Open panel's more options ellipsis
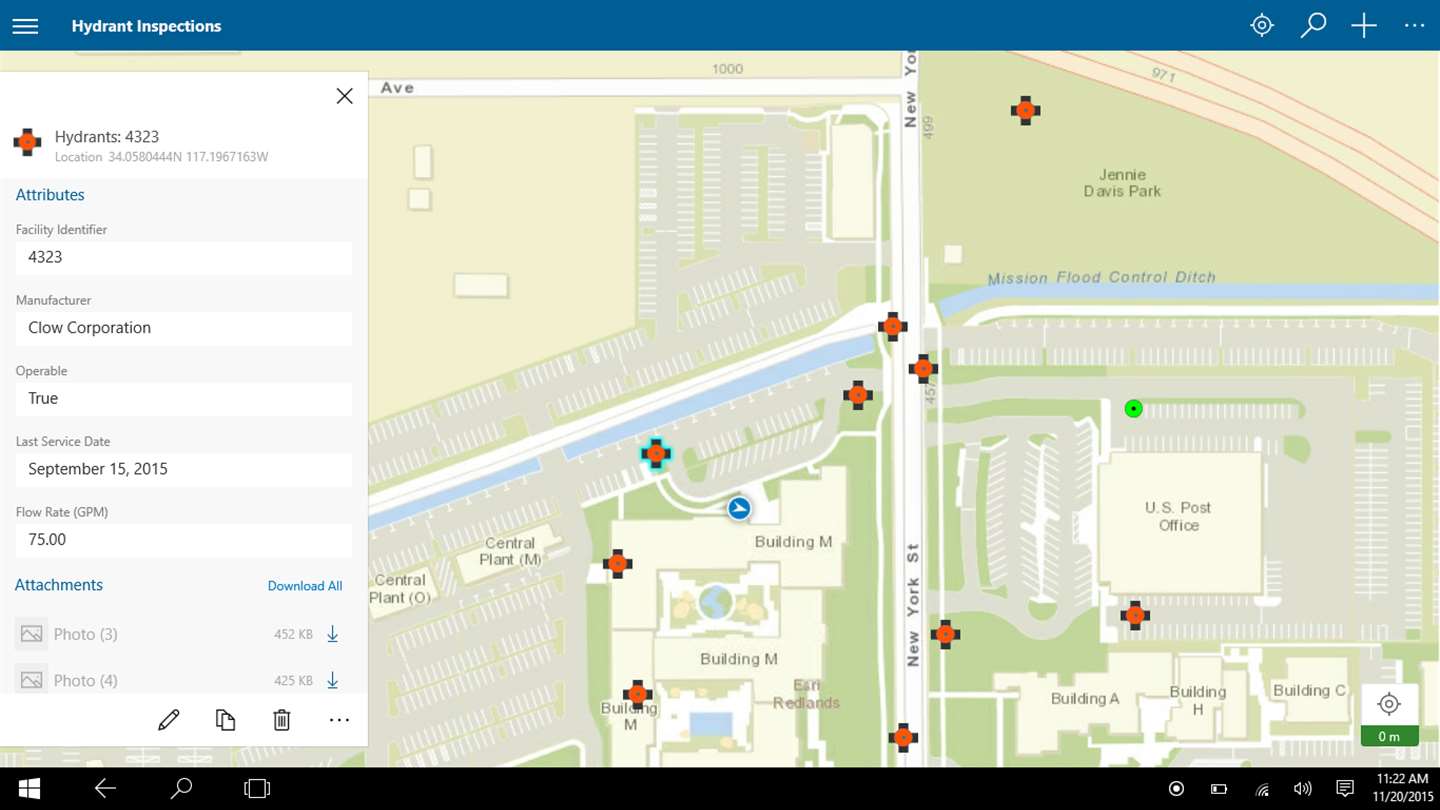Image resolution: width=1440 pixels, height=810 pixels. click(x=339, y=720)
